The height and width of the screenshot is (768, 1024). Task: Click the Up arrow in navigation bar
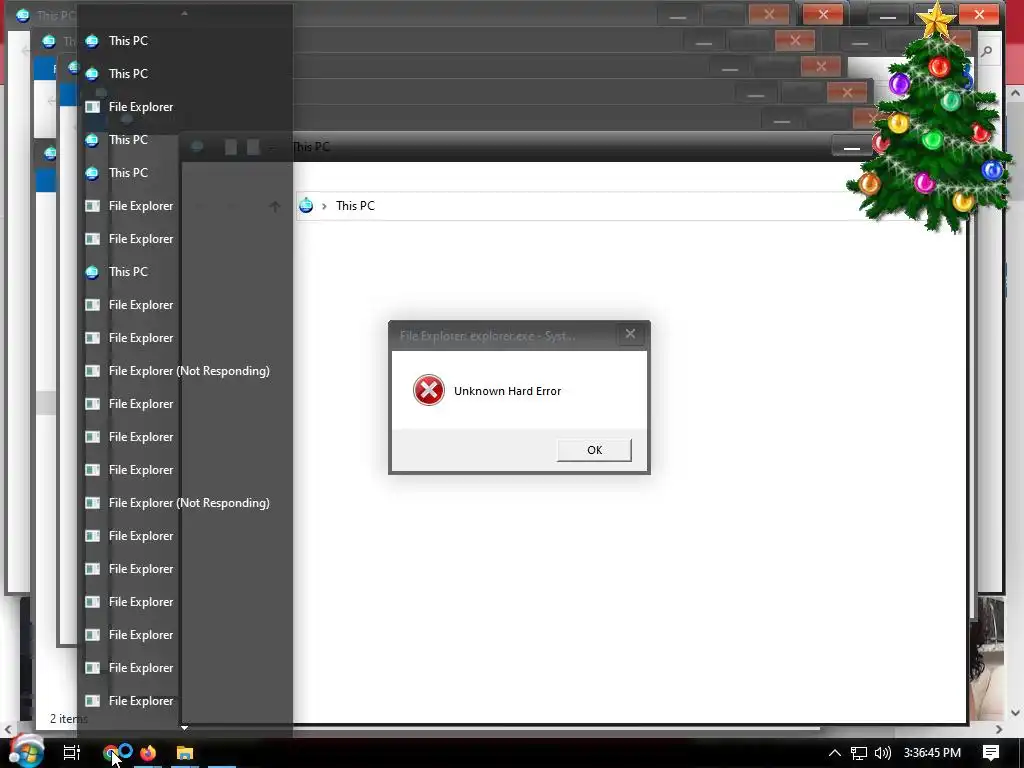click(x=274, y=206)
